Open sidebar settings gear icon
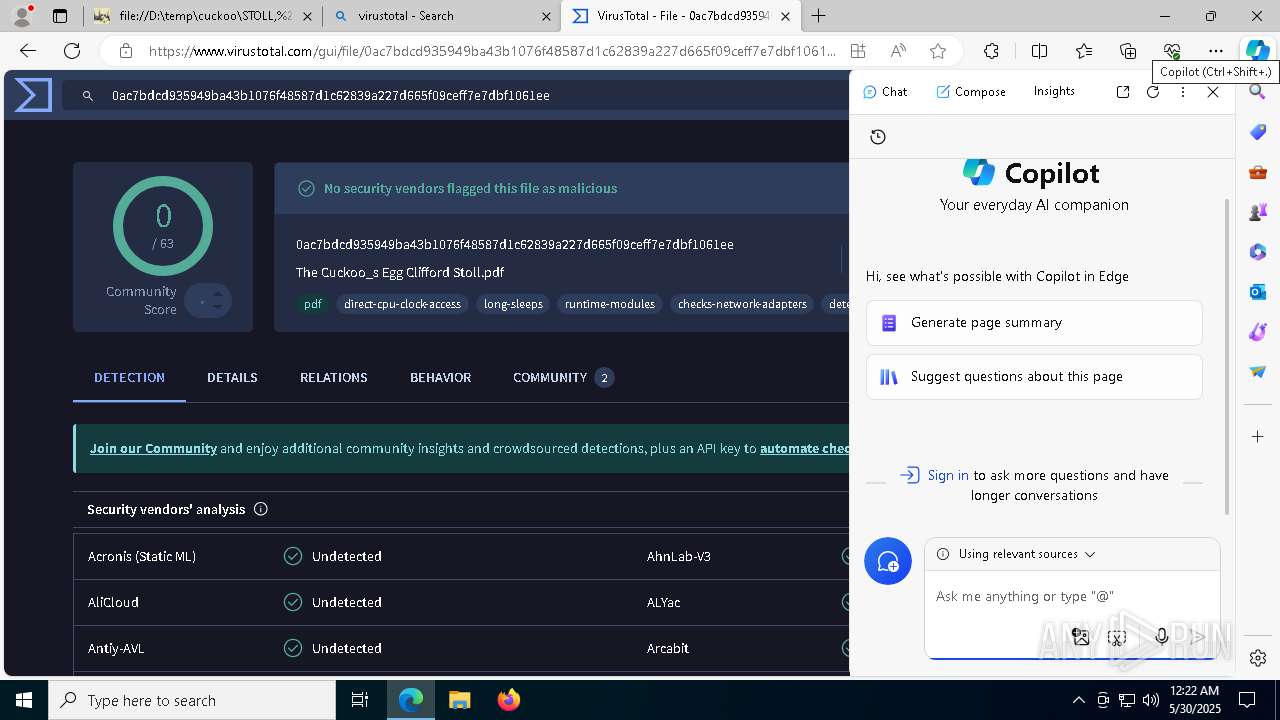 click(1258, 658)
